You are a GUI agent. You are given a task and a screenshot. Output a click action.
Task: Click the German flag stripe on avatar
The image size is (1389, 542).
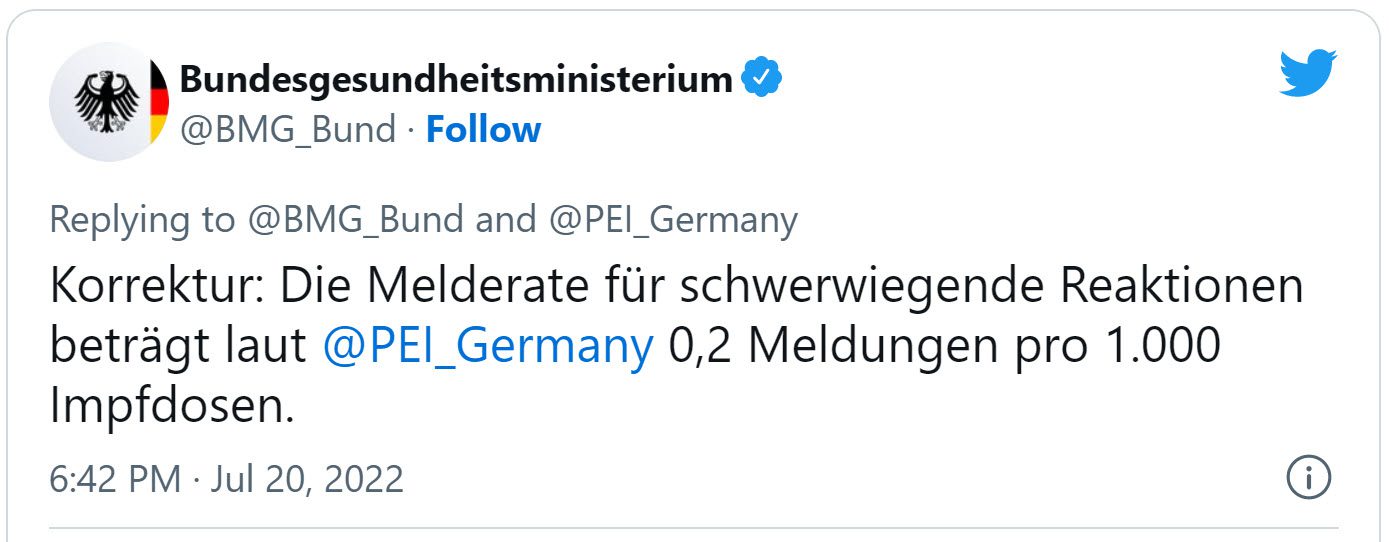[x=158, y=102]
